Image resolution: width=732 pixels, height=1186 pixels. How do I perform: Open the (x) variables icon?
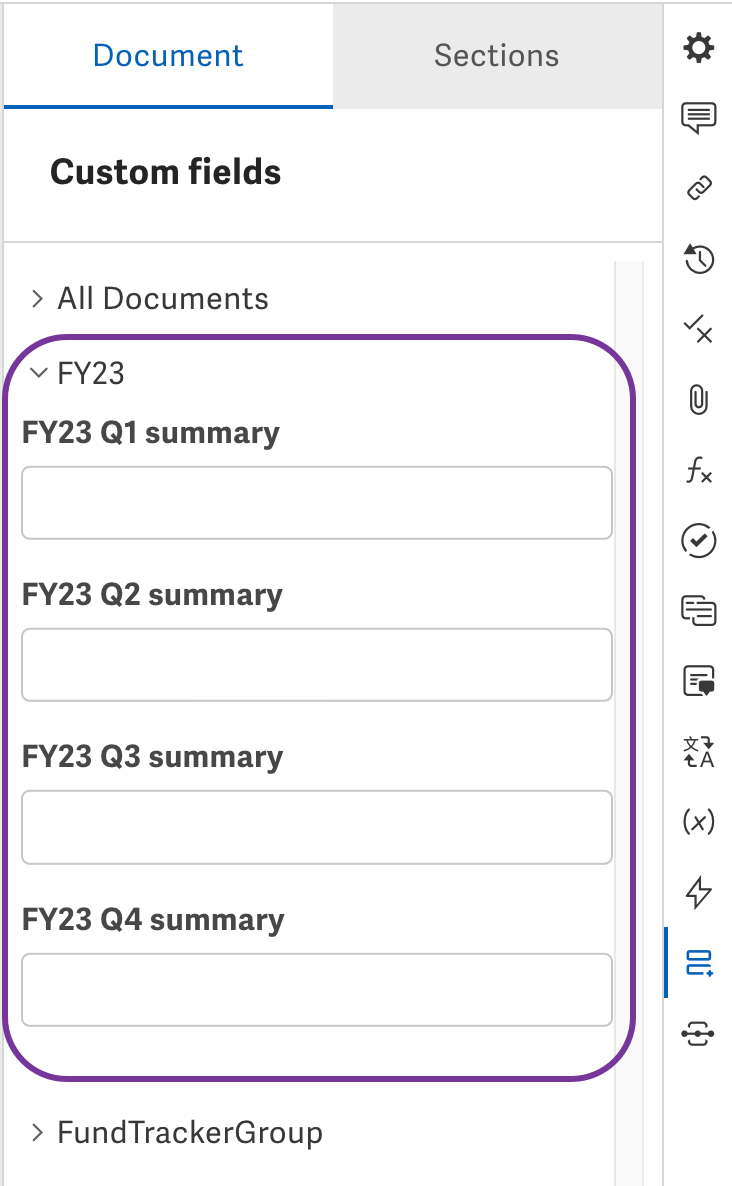point(699,821)
